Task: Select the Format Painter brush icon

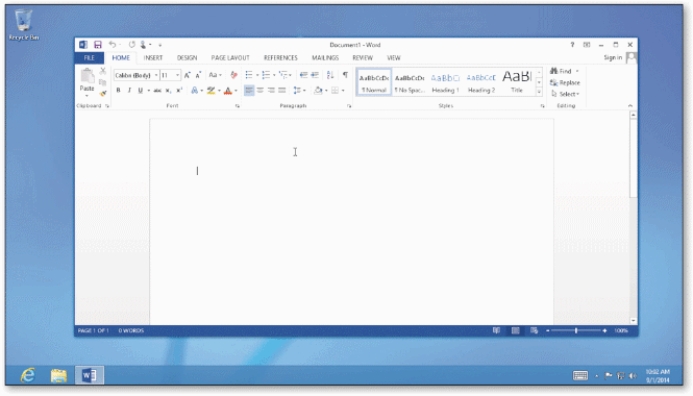Action: tap(103, 93)
